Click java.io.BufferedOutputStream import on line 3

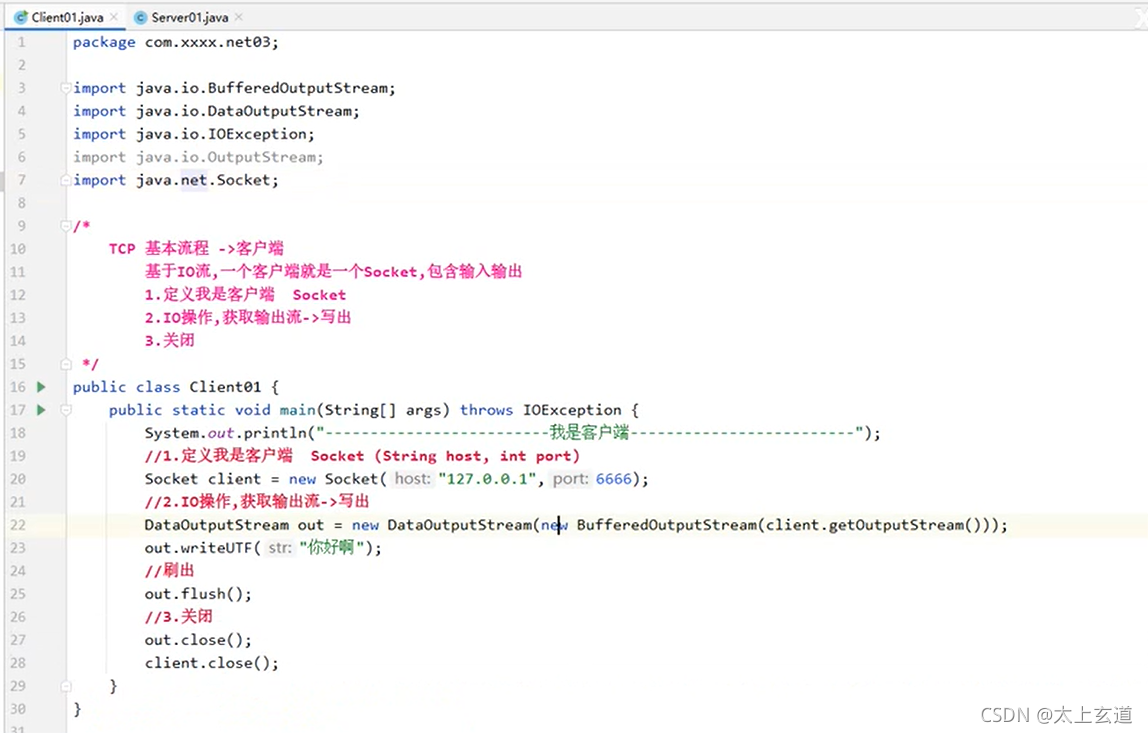pyautogui.click(x=265, y=88)
